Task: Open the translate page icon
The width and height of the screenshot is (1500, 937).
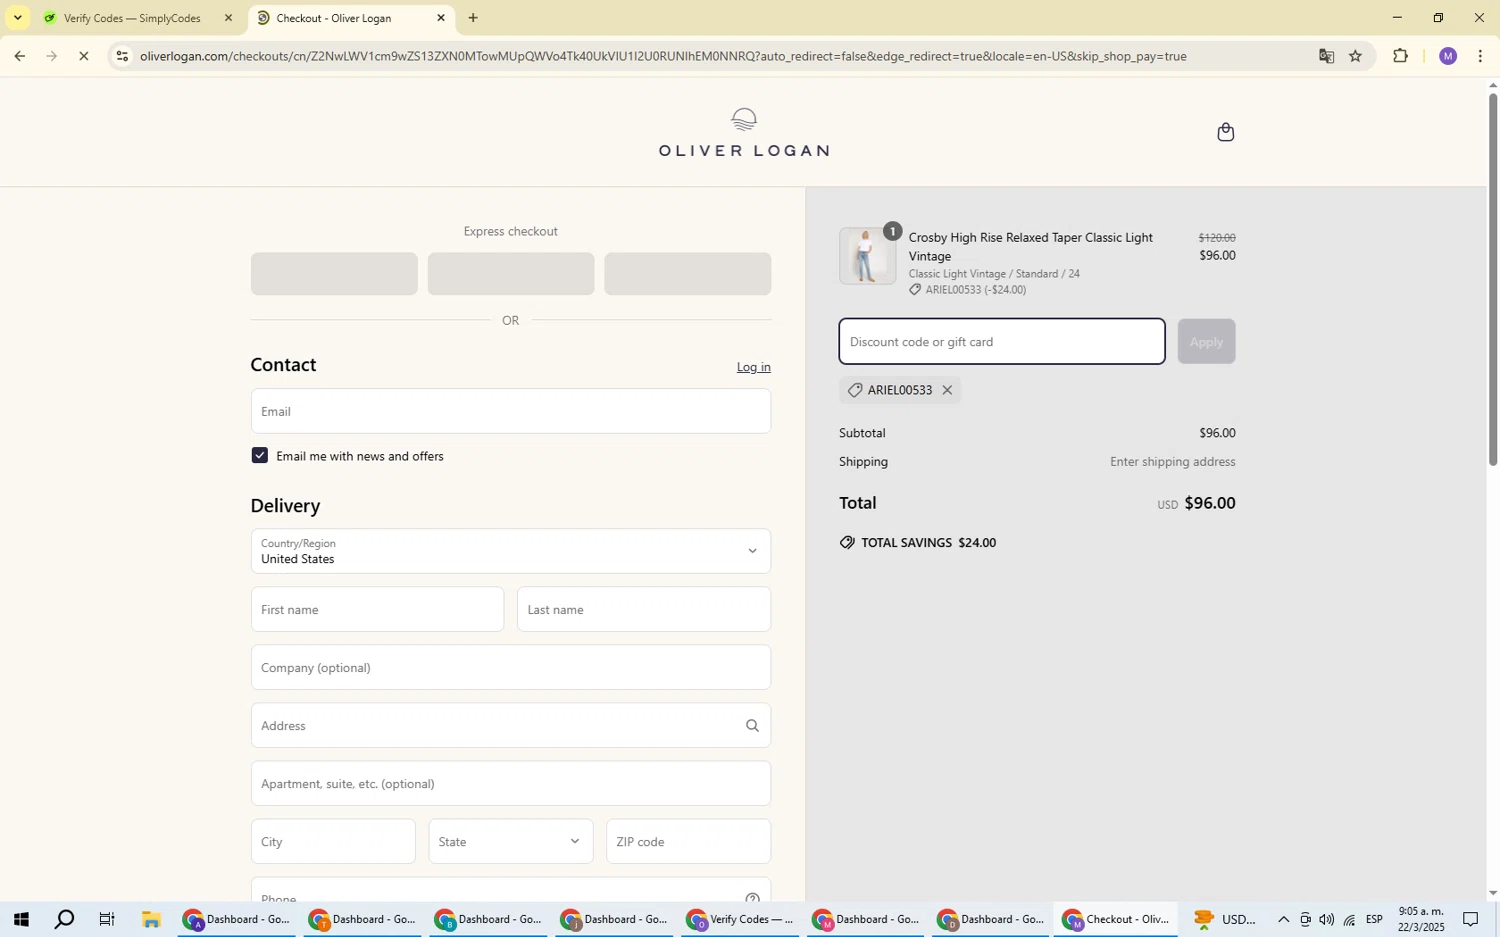Action: coord(1326,56)
